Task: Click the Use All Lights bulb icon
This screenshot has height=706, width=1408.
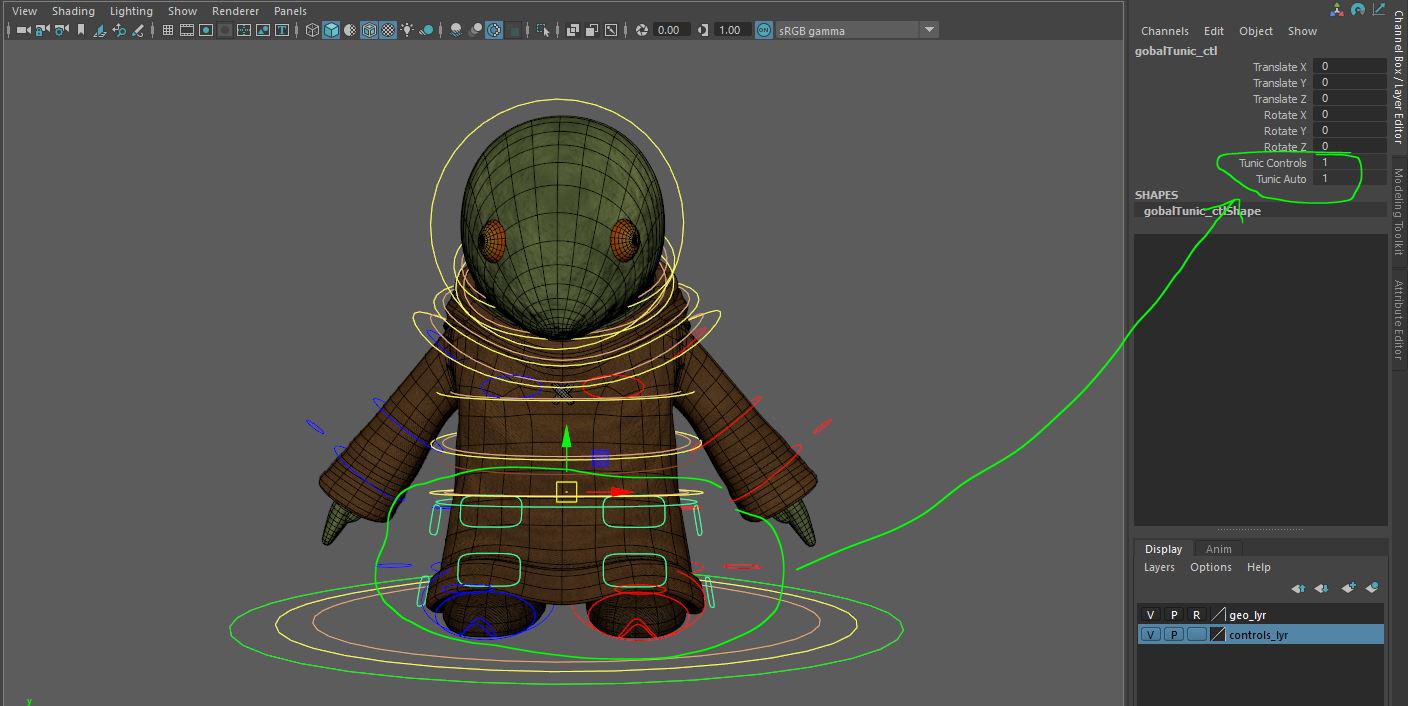Action: (x=407, y=30)
